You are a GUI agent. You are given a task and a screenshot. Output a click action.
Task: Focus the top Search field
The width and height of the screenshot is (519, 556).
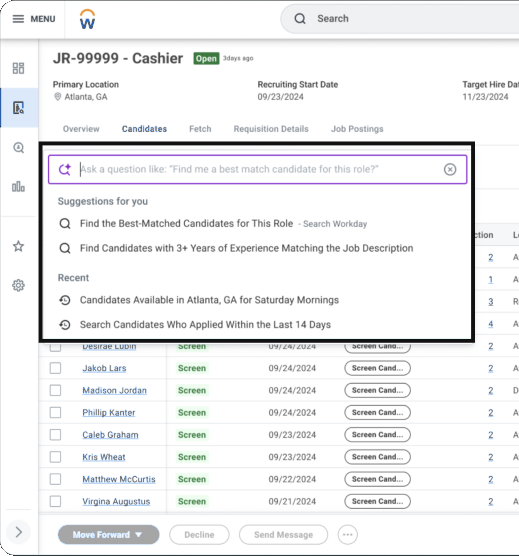coord(401,19)
